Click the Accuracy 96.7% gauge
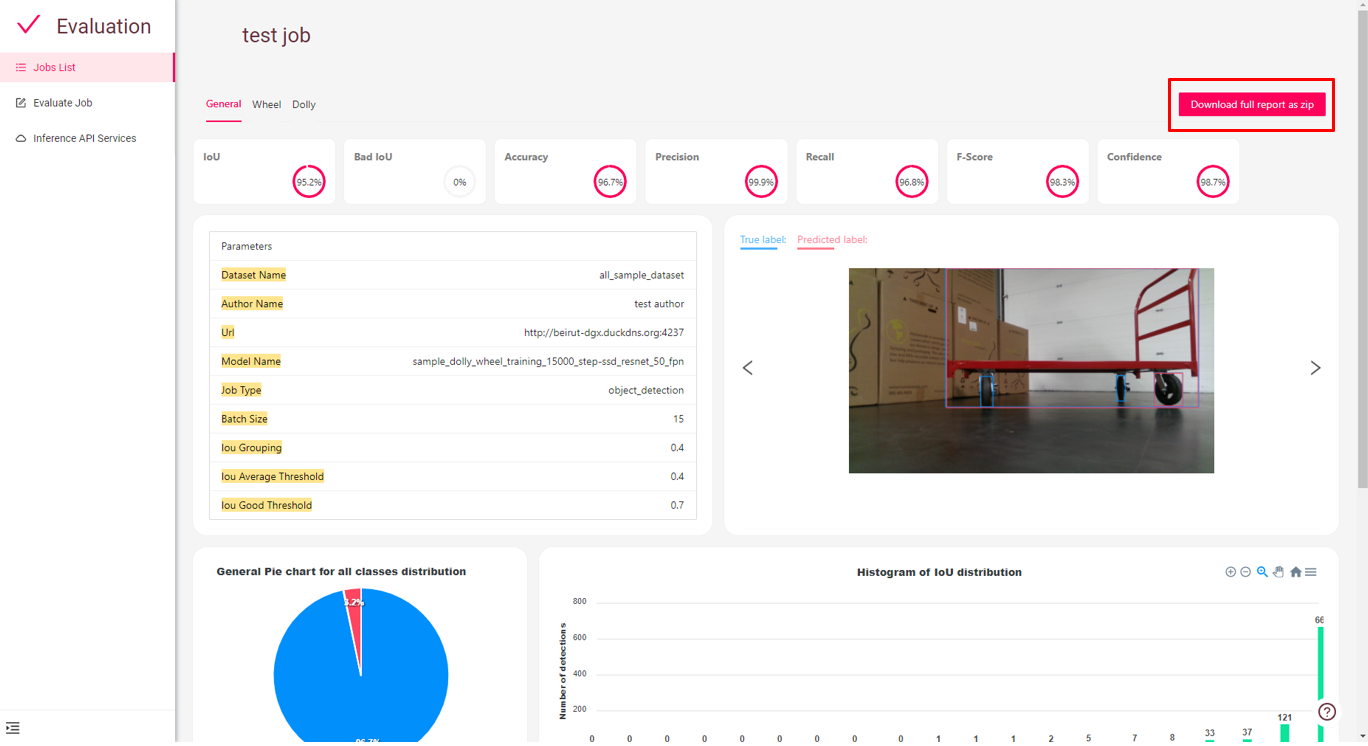1368x746 pixels. 610,182
